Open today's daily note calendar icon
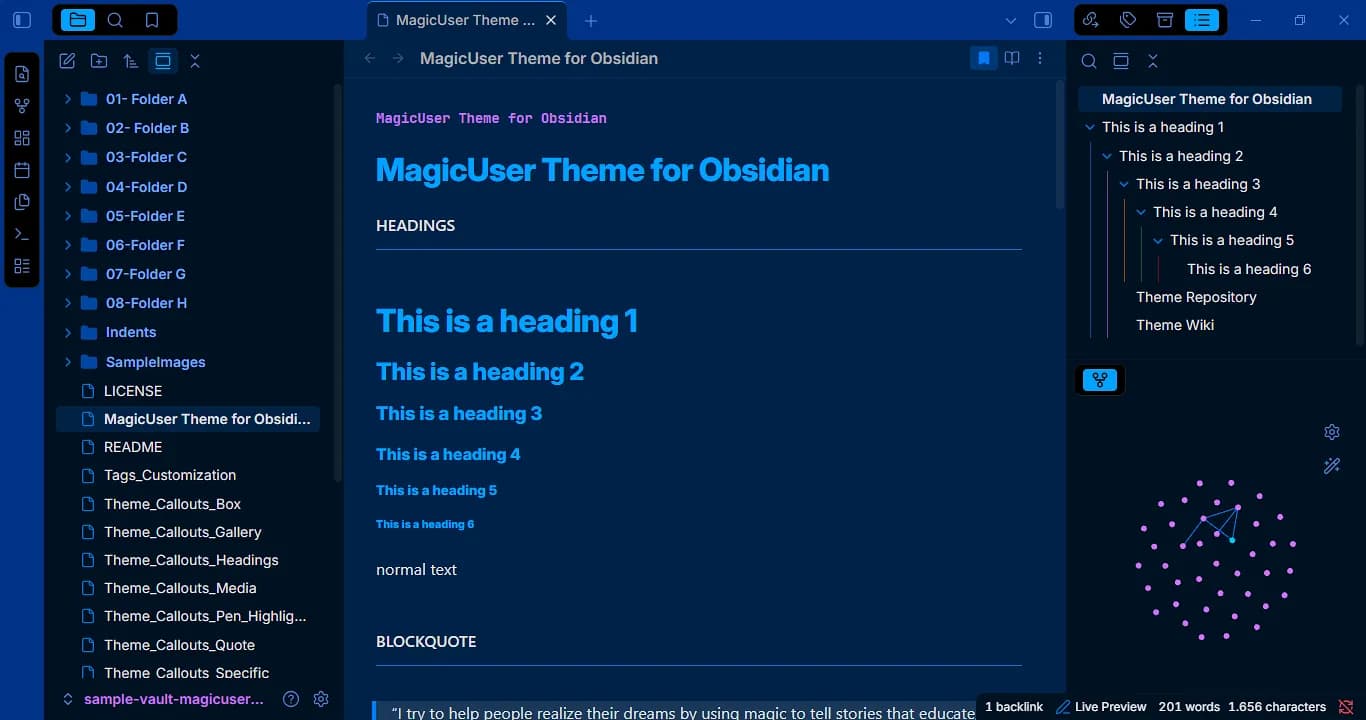 [x=22, y=170]
